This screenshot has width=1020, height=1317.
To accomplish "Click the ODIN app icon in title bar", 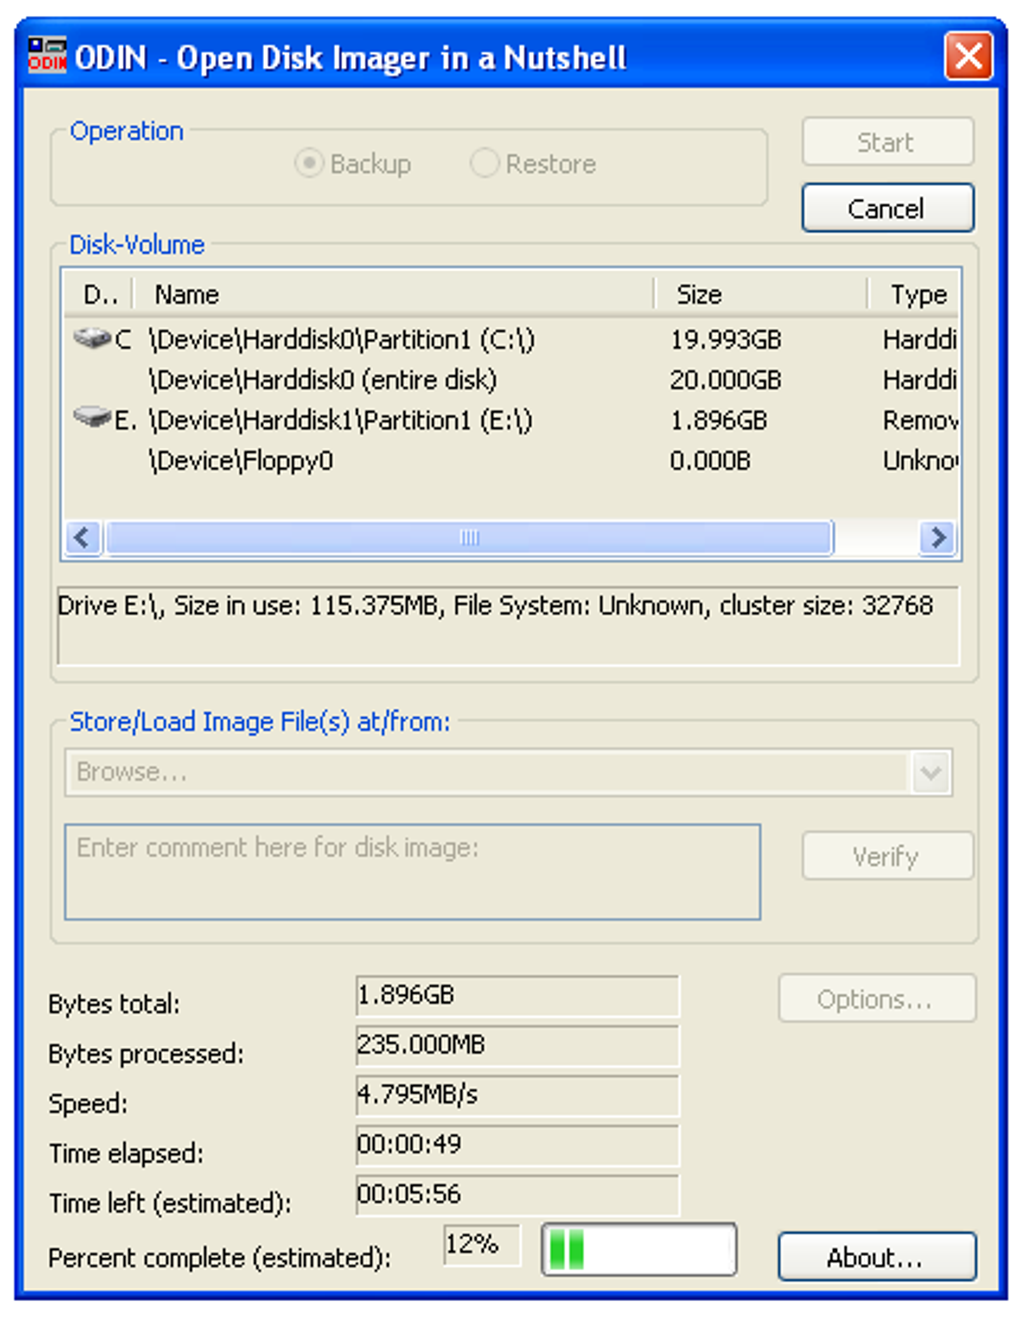I will tap(46, 56).
